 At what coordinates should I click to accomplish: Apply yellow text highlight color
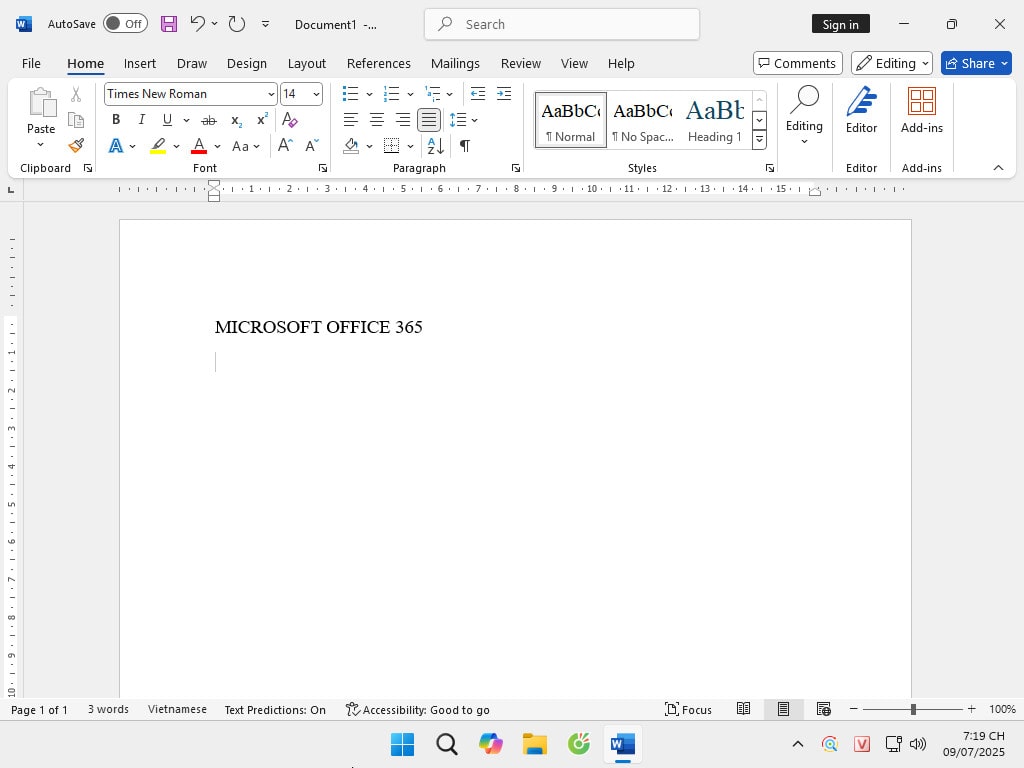coord(158,146)
